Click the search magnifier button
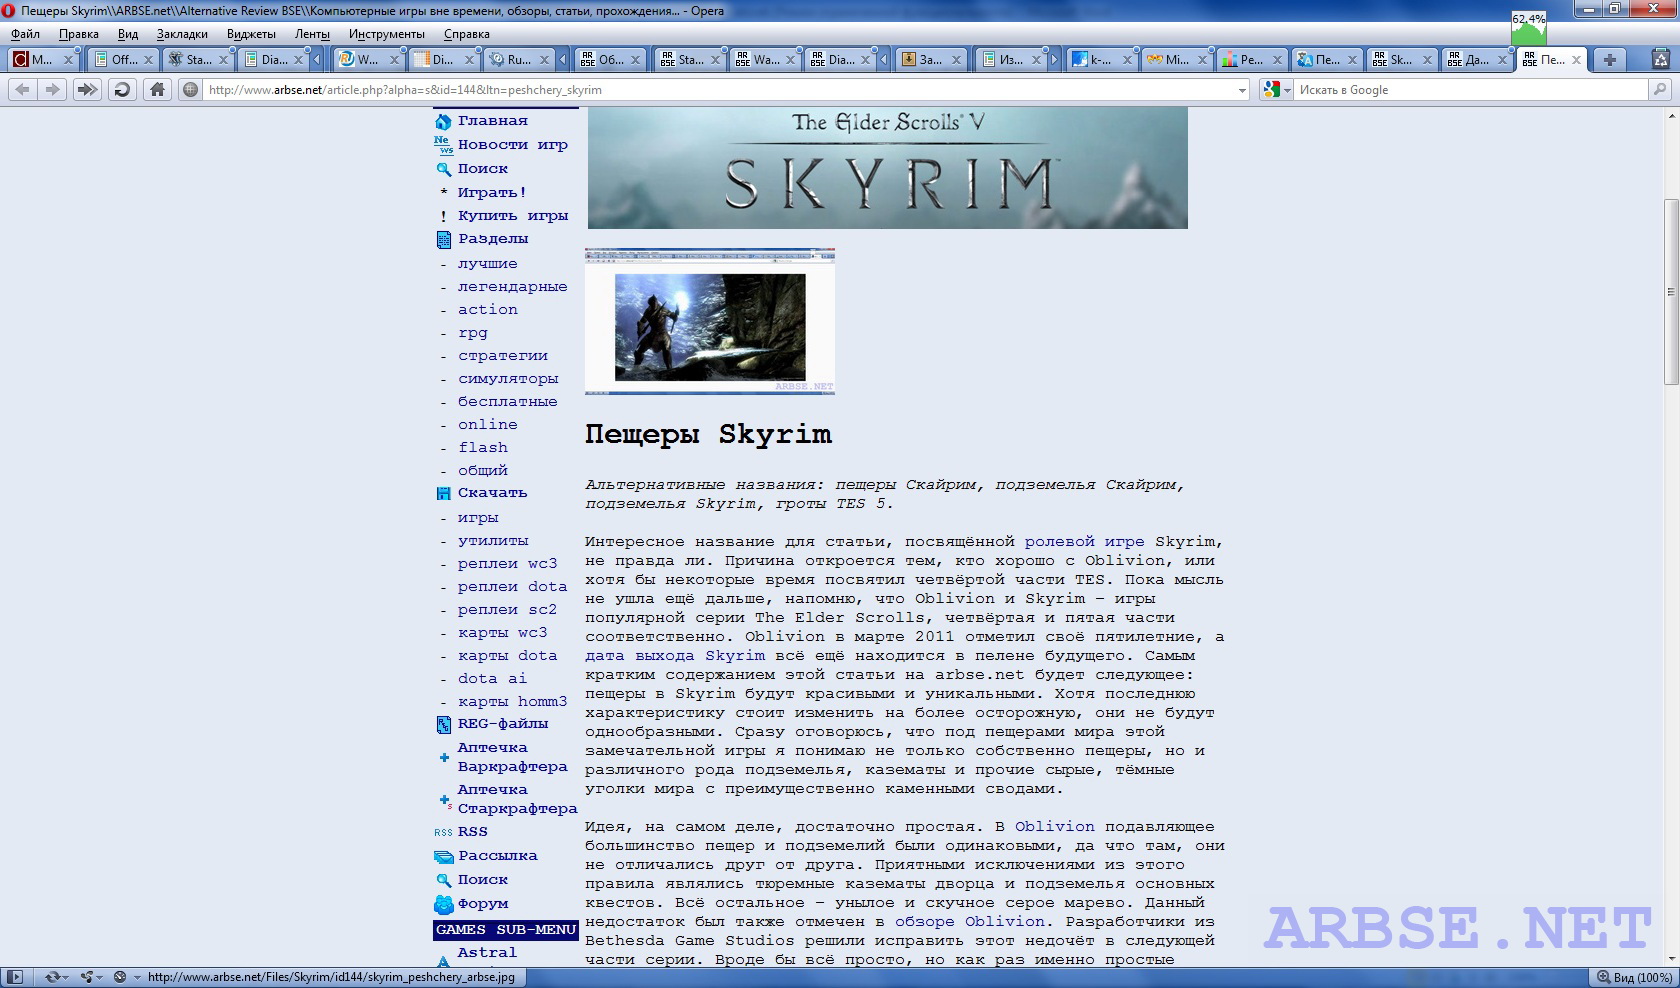 click(1660, 90)
